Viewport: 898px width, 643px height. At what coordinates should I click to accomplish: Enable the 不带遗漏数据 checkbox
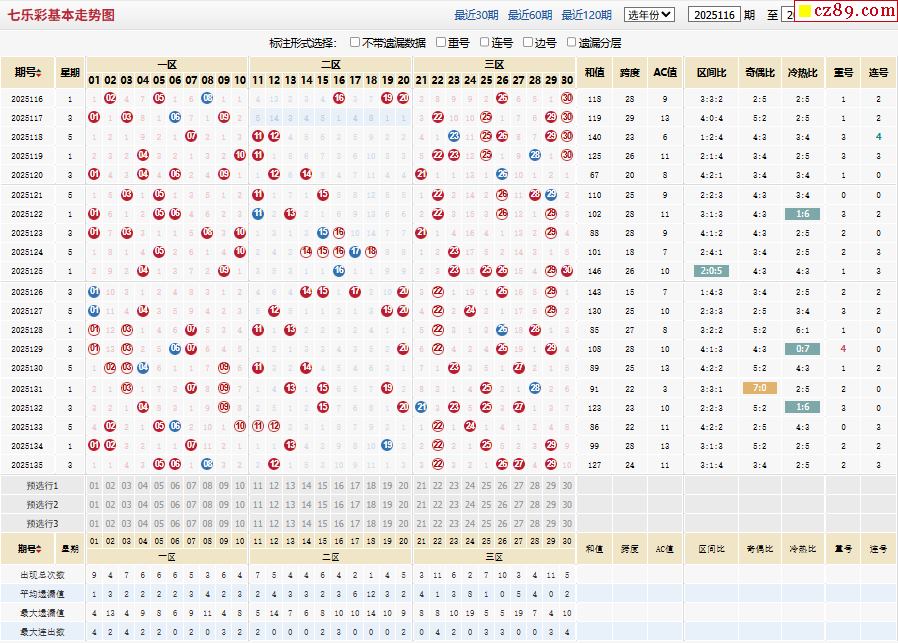[355, 43]
